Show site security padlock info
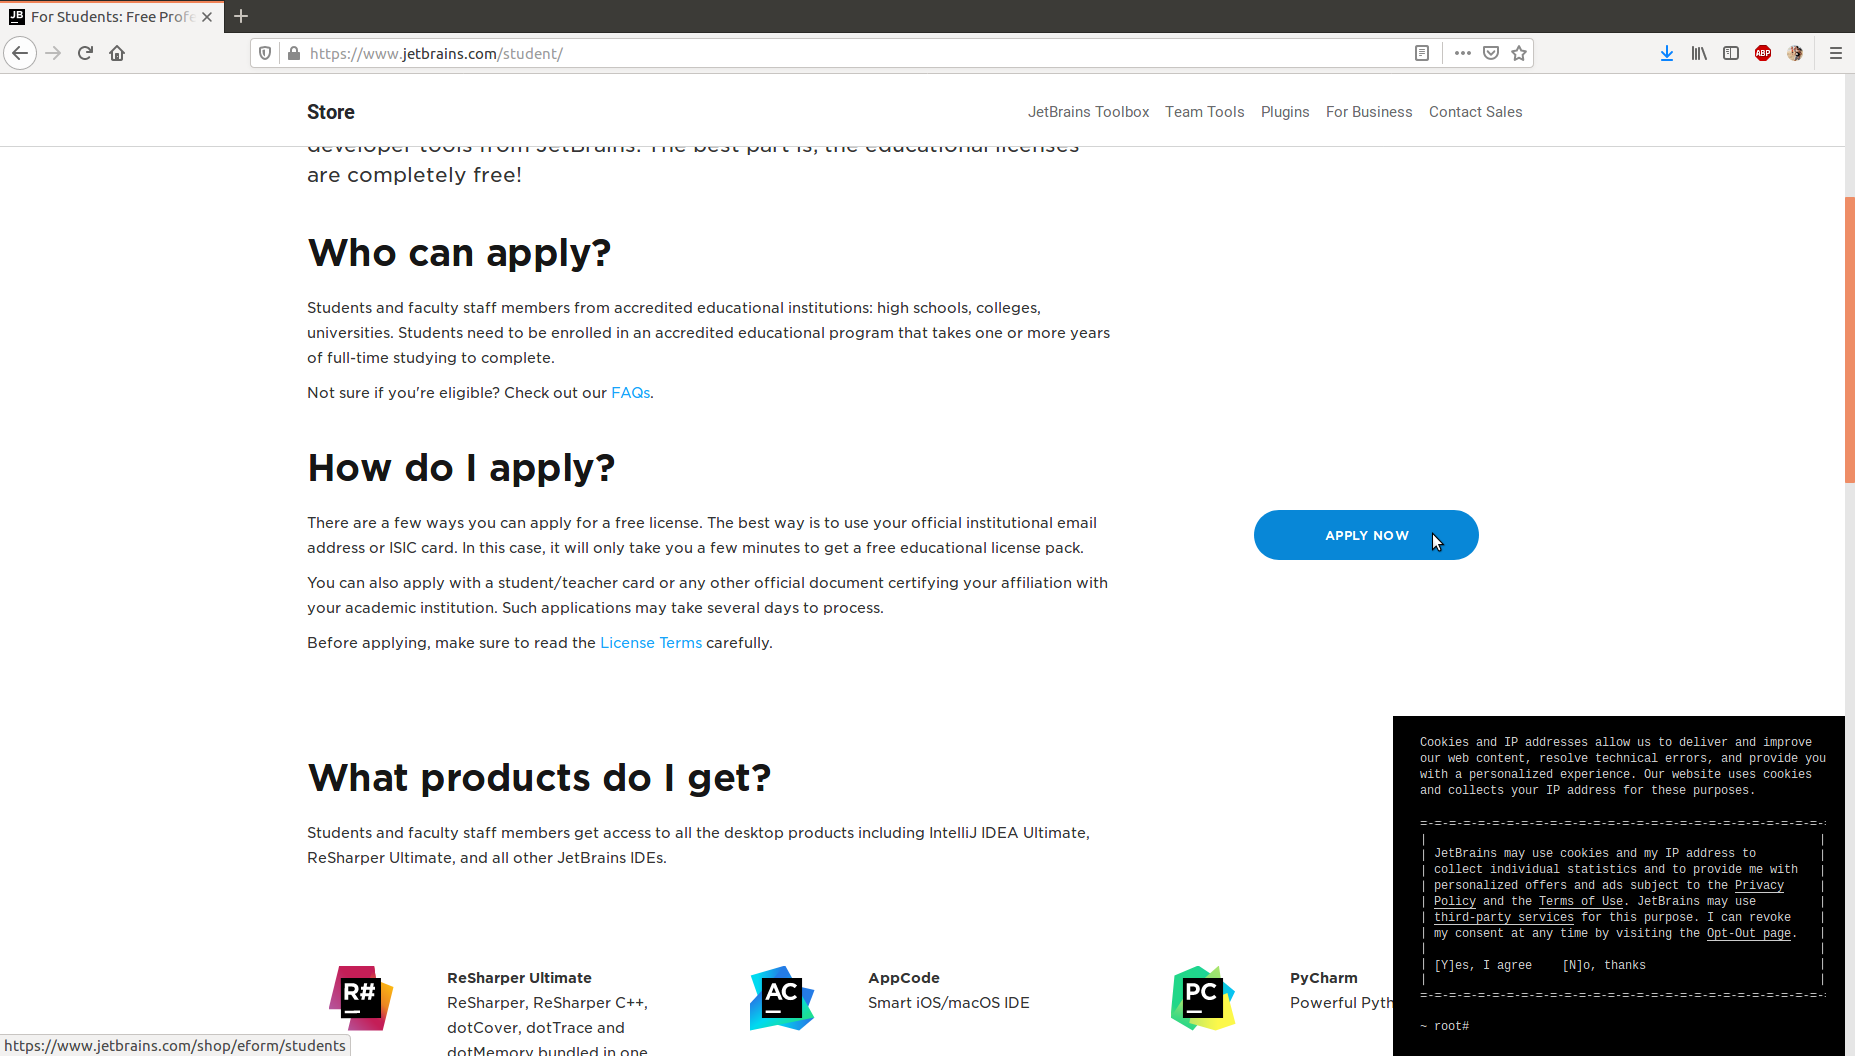The height and width of the screenshot is (1056, 1855). (x=294, y=53)
